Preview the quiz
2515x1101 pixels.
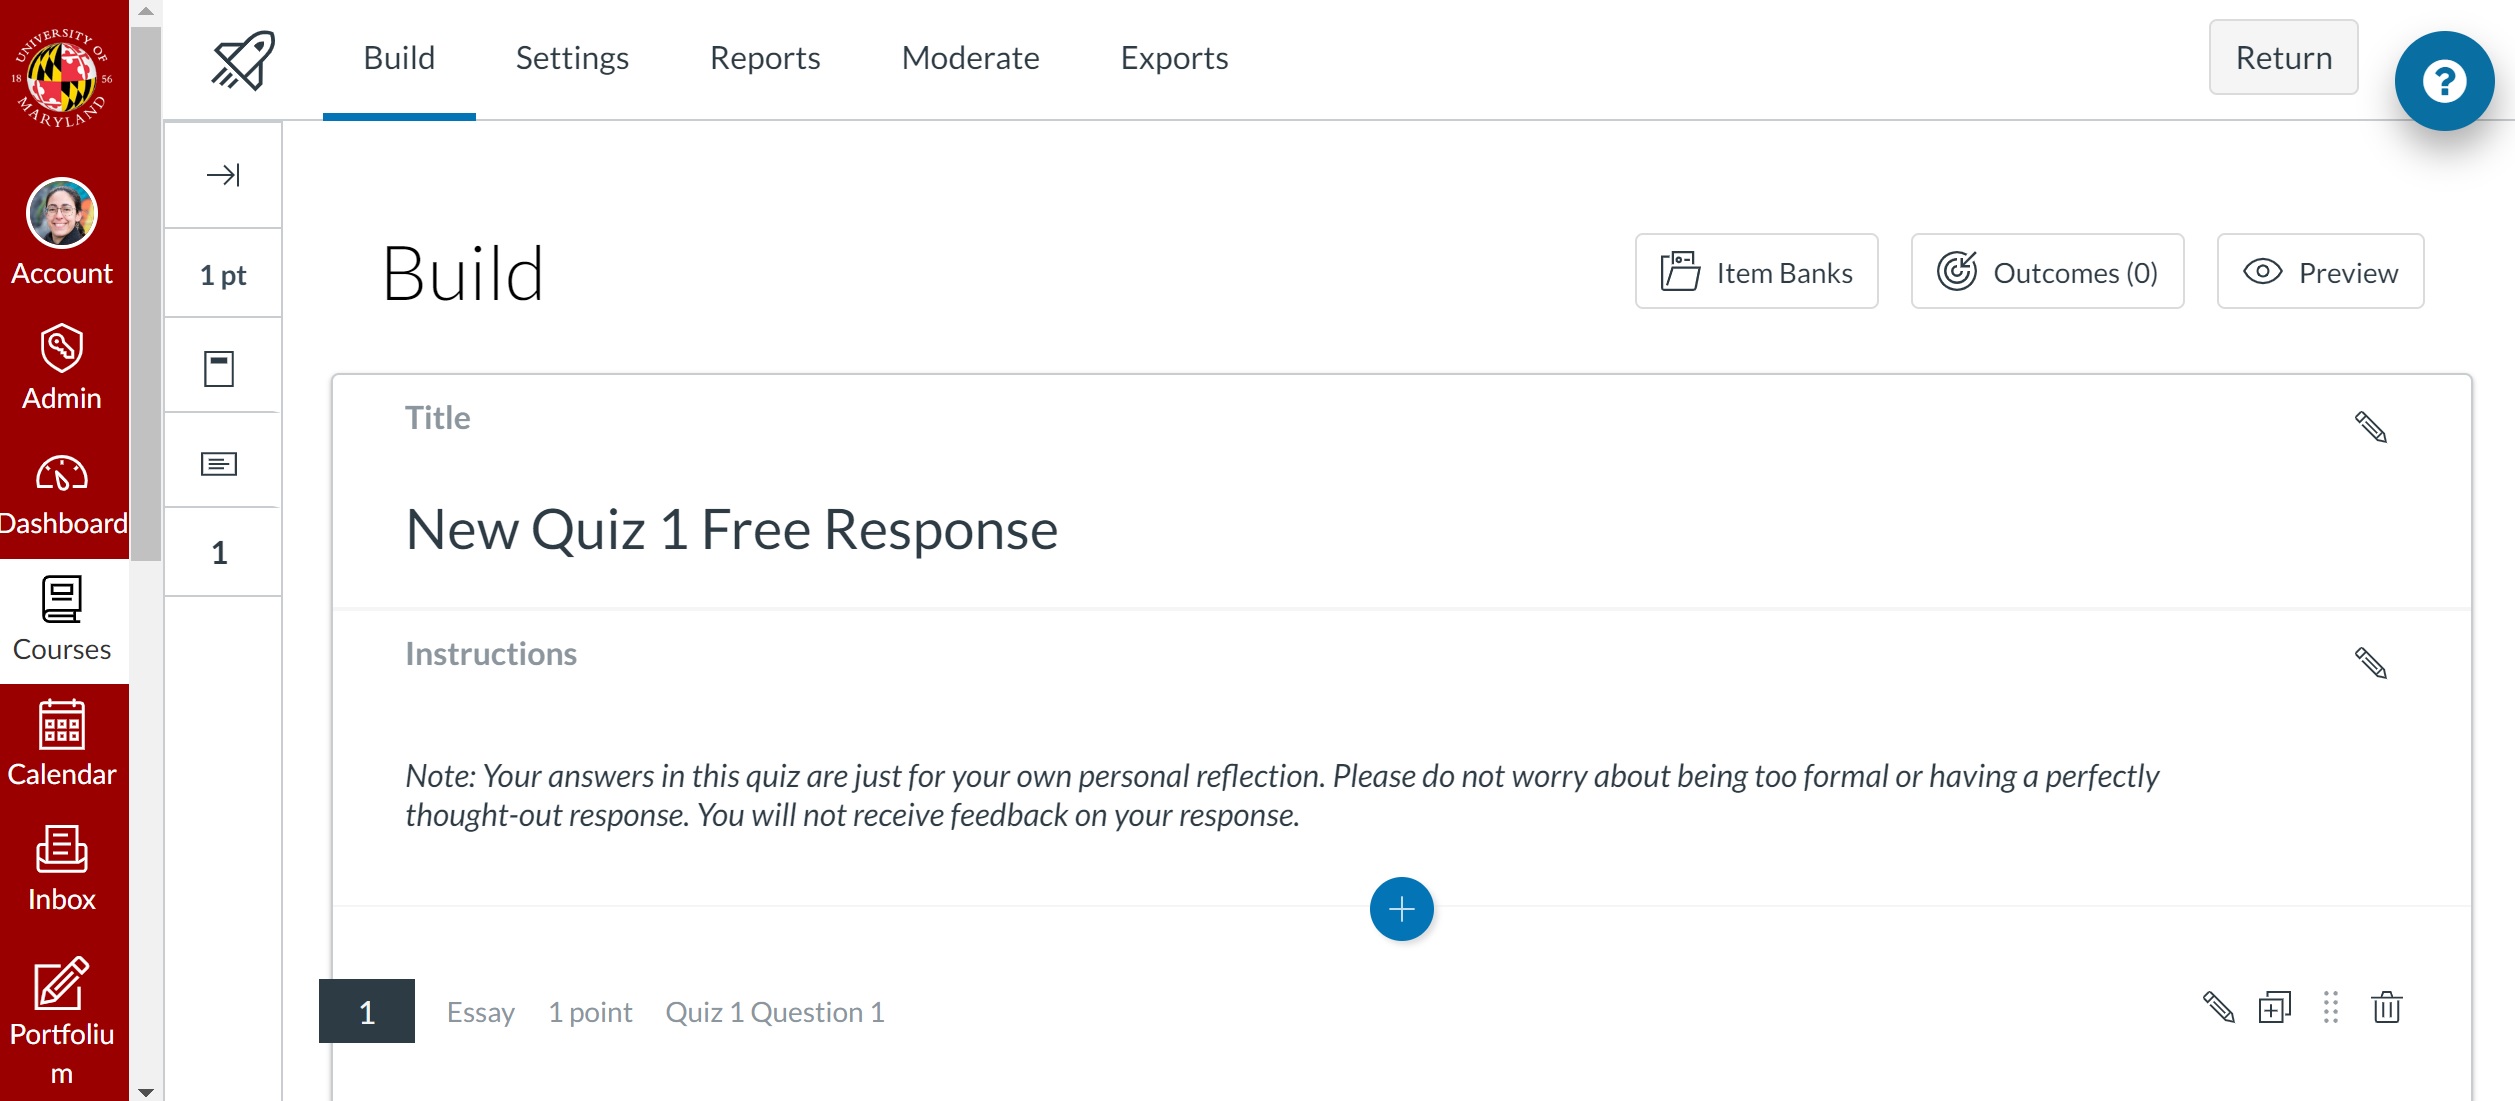[2320, 272]
